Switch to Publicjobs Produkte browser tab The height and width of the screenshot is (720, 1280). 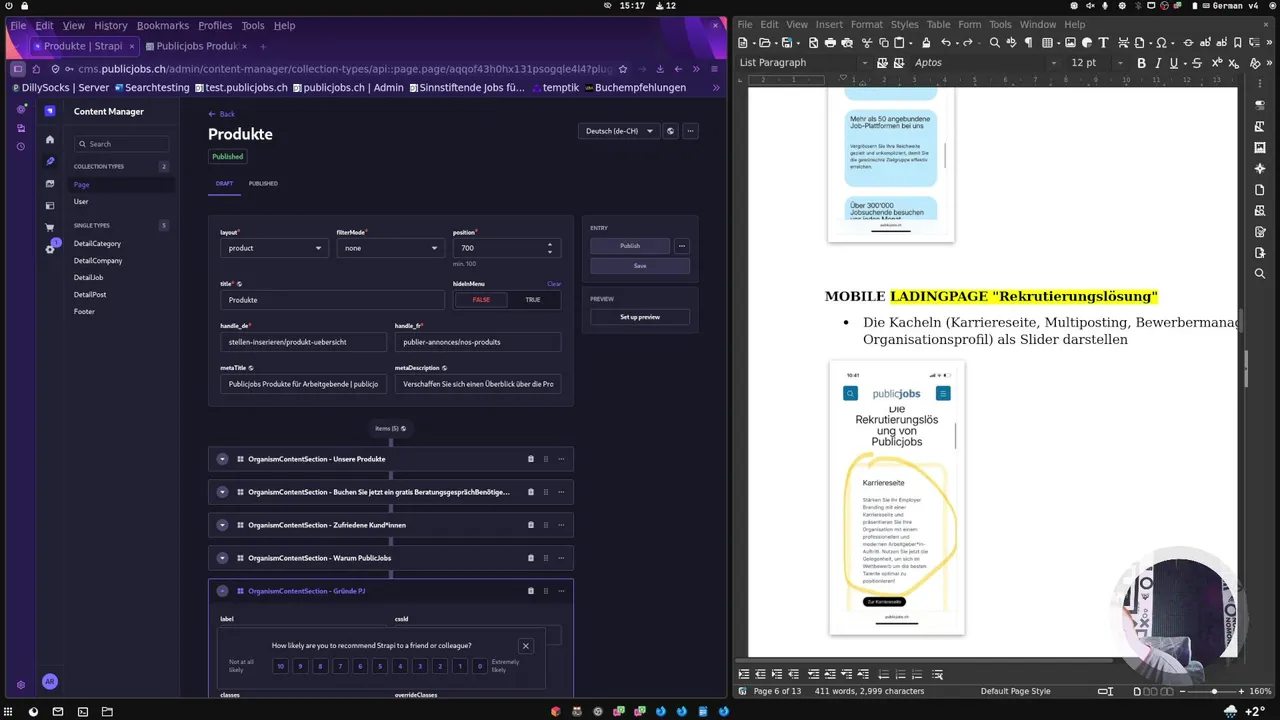(x=195, y=46)
